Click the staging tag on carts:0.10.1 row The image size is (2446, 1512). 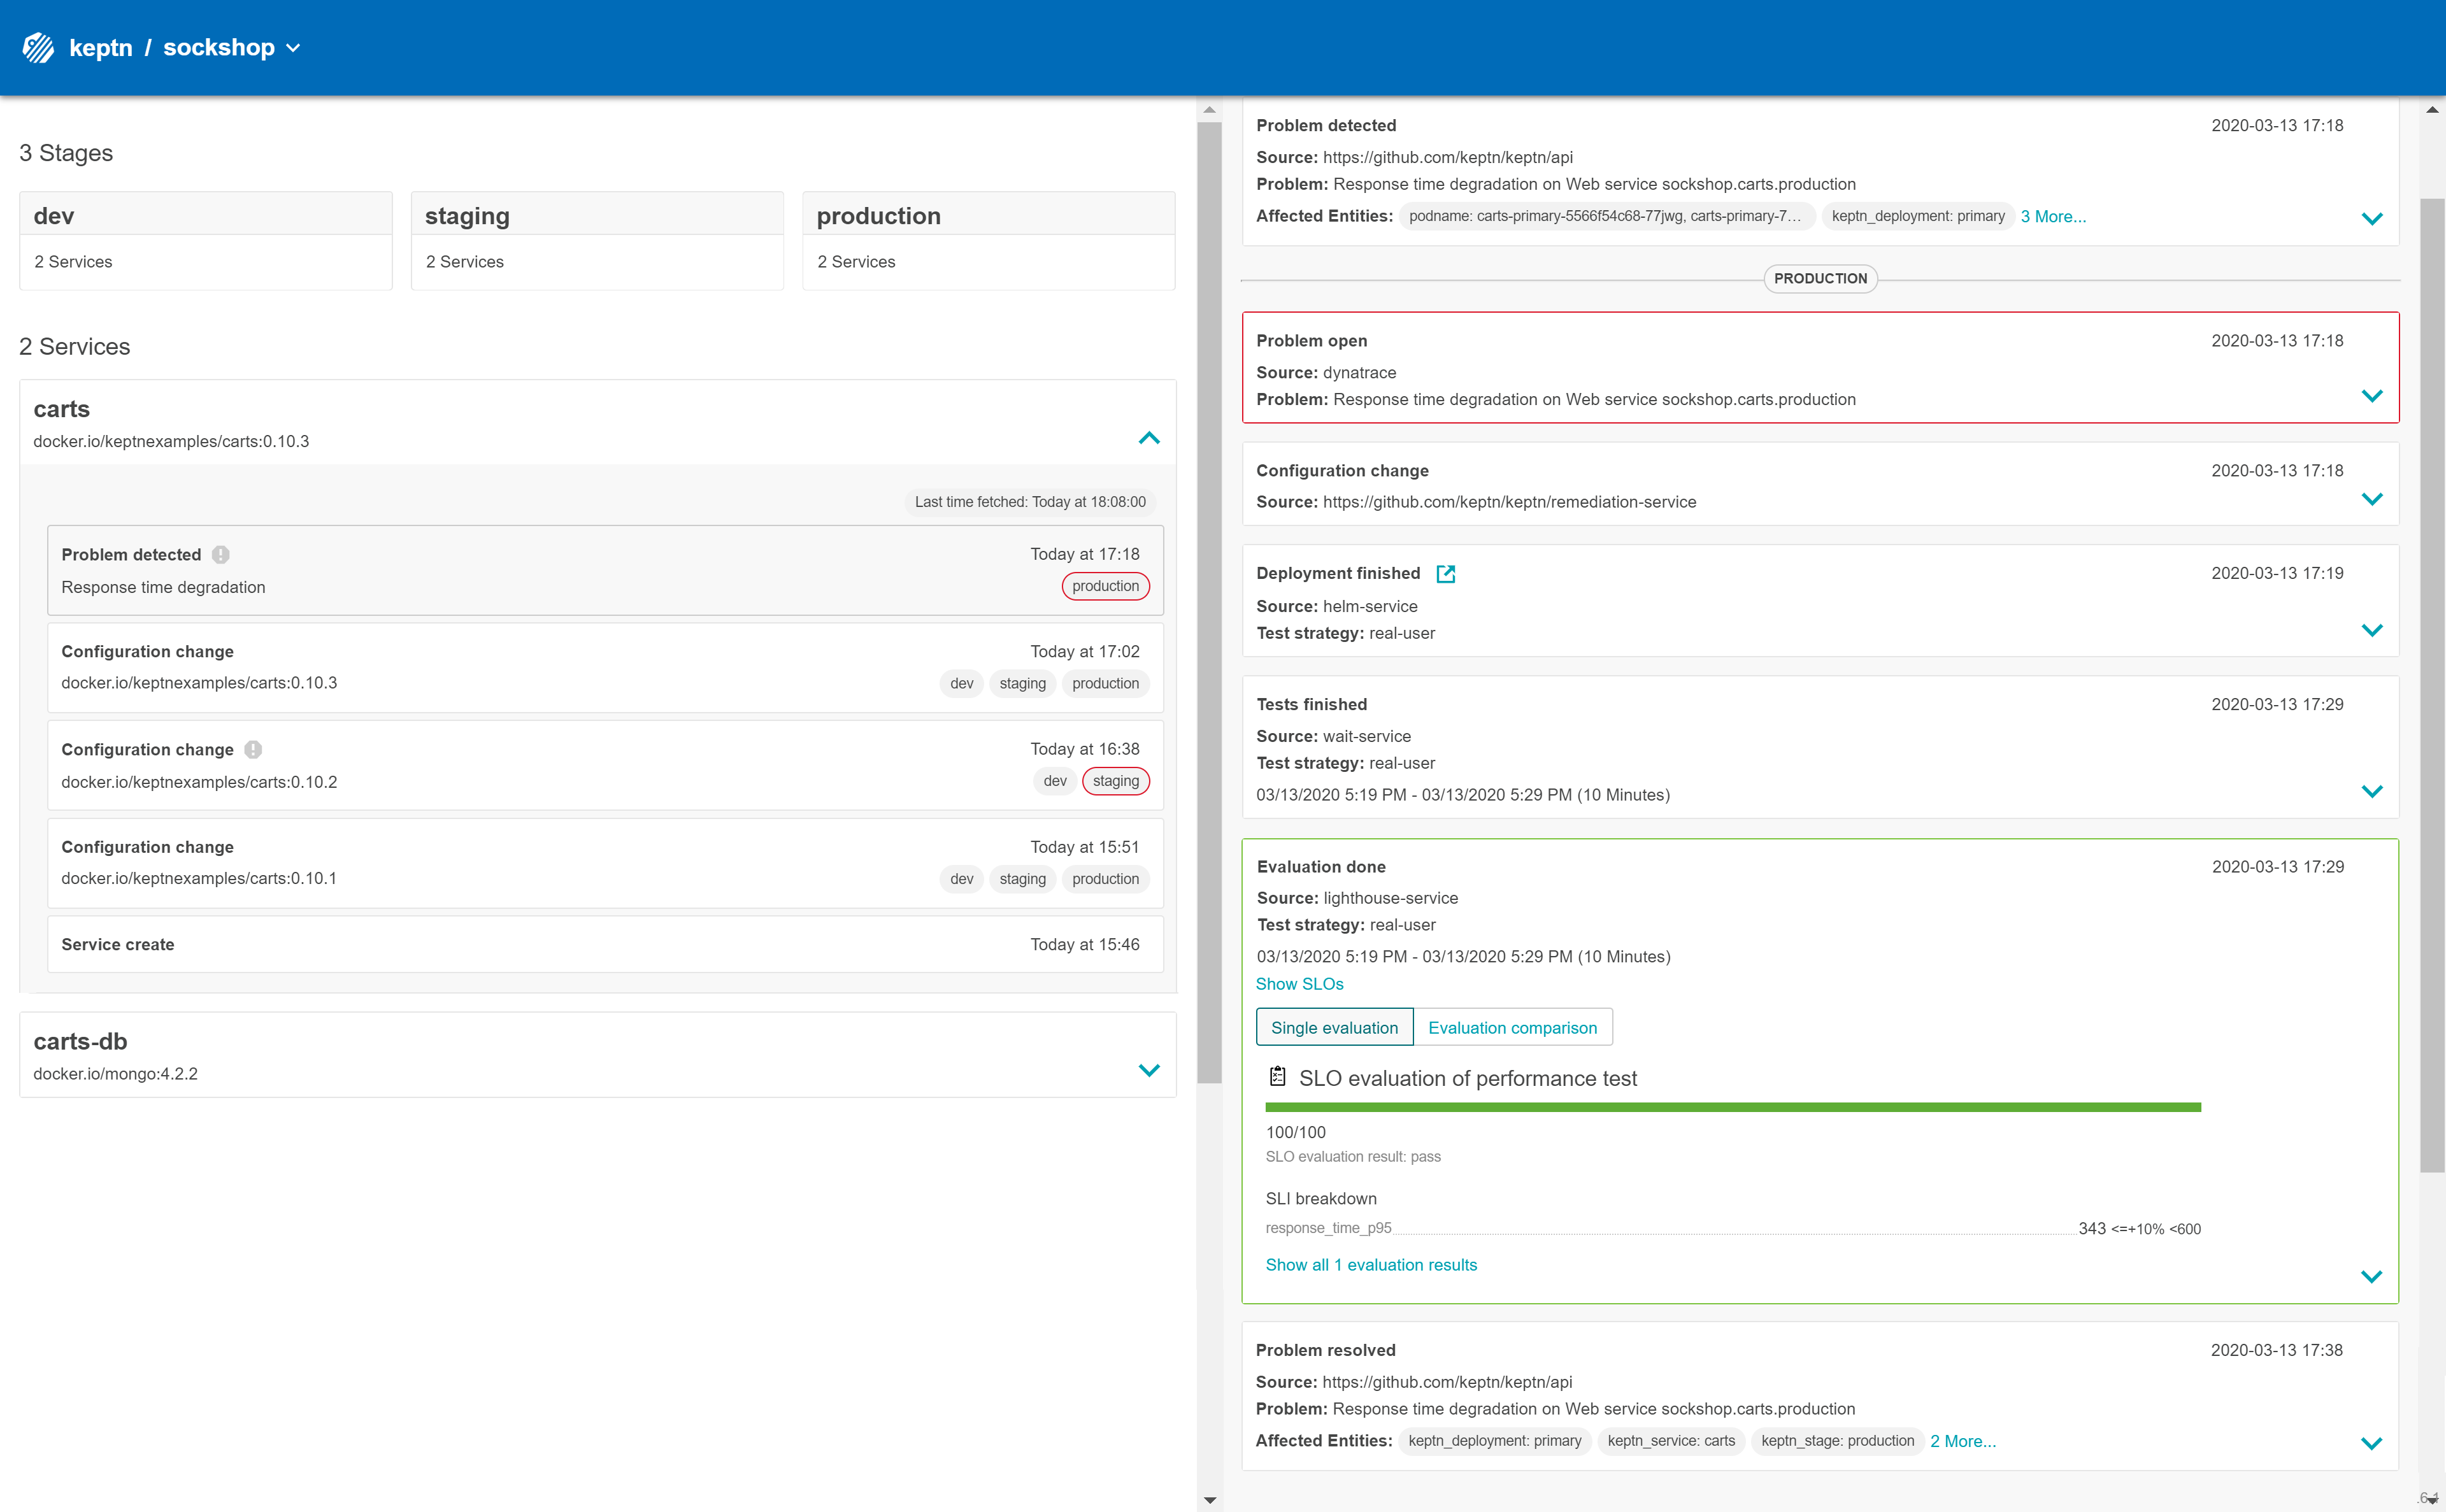(x=1022, y=879)
